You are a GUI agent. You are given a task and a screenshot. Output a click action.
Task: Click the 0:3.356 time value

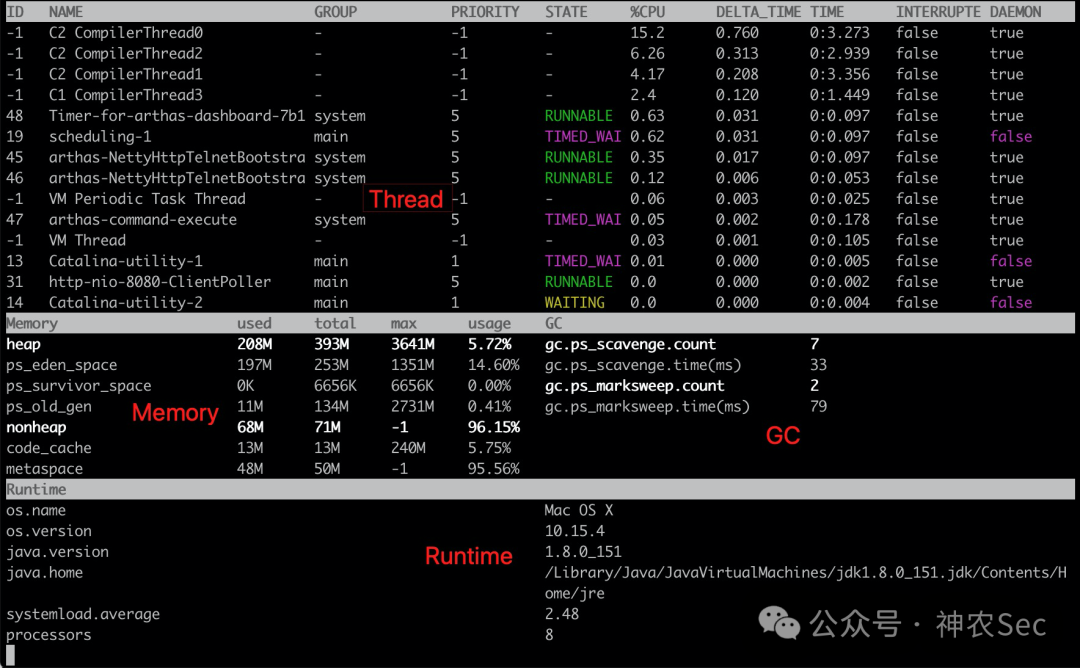(x=840, y=74)
